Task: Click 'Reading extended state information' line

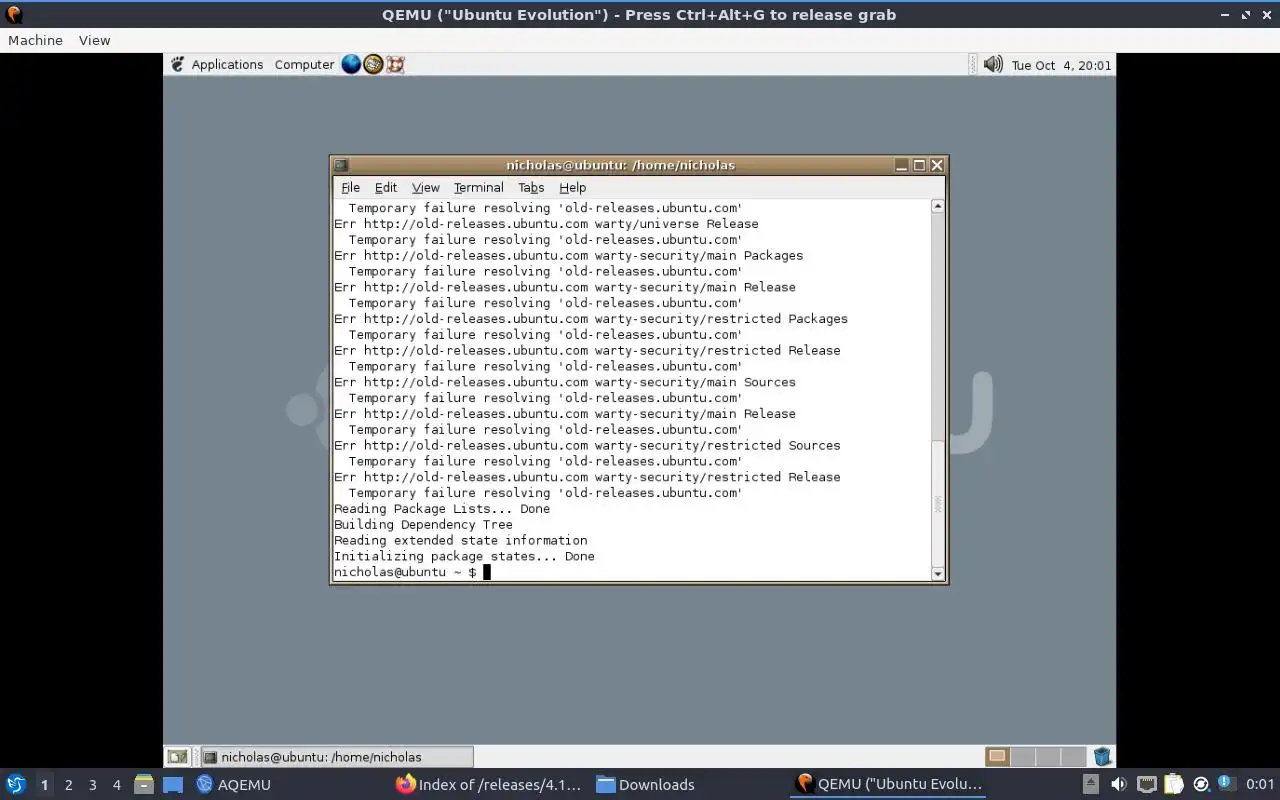Action: [461, 540]
